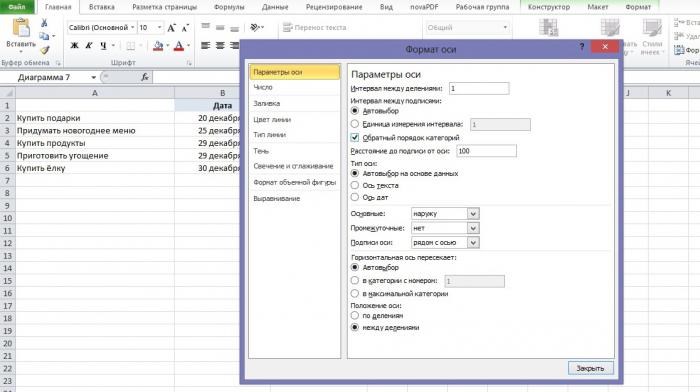Switch to the Формулы ribbon tab
The height and width of the screenshot is (392, 700).
pos(229,7)
